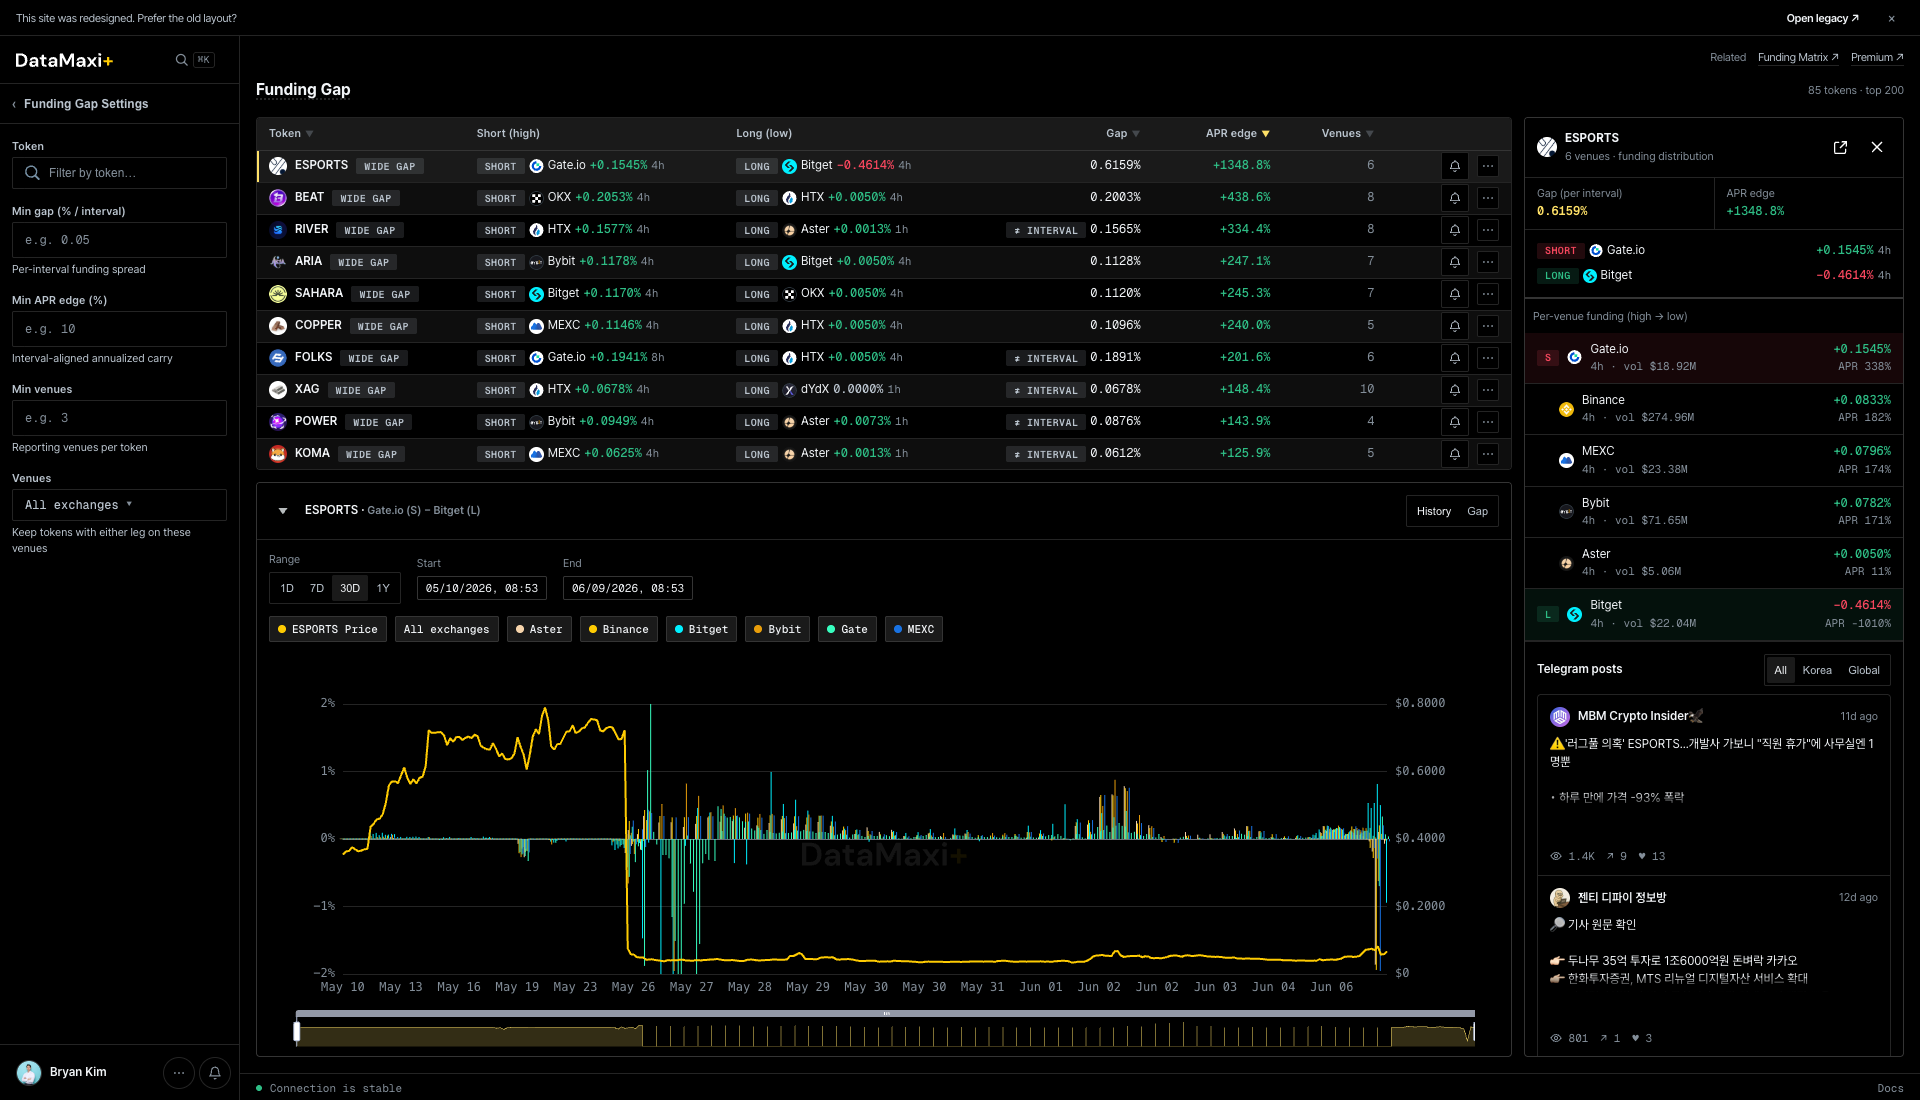The width and height of the screenshot is (1920, 1100).
Task: Toggle Gate series on chart
Action: (x=847, y=629)
